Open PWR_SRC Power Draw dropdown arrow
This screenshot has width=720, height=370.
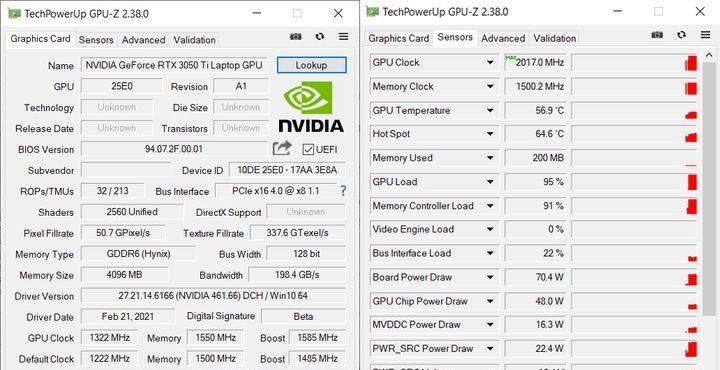click(490, 348)
